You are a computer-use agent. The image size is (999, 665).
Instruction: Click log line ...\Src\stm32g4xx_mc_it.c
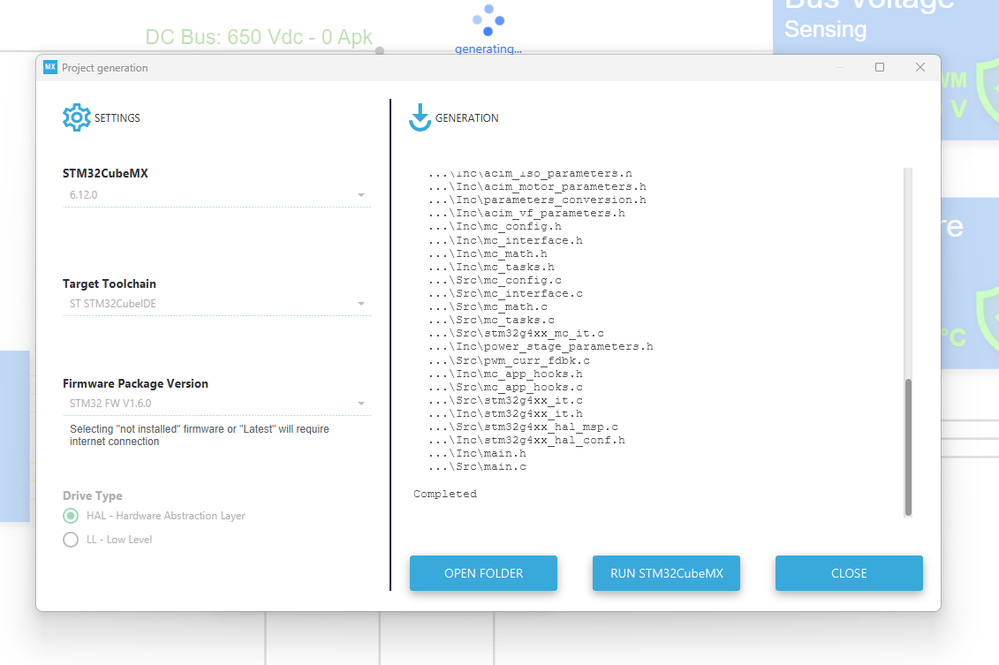pyautogui.click(x=516, y=334)
